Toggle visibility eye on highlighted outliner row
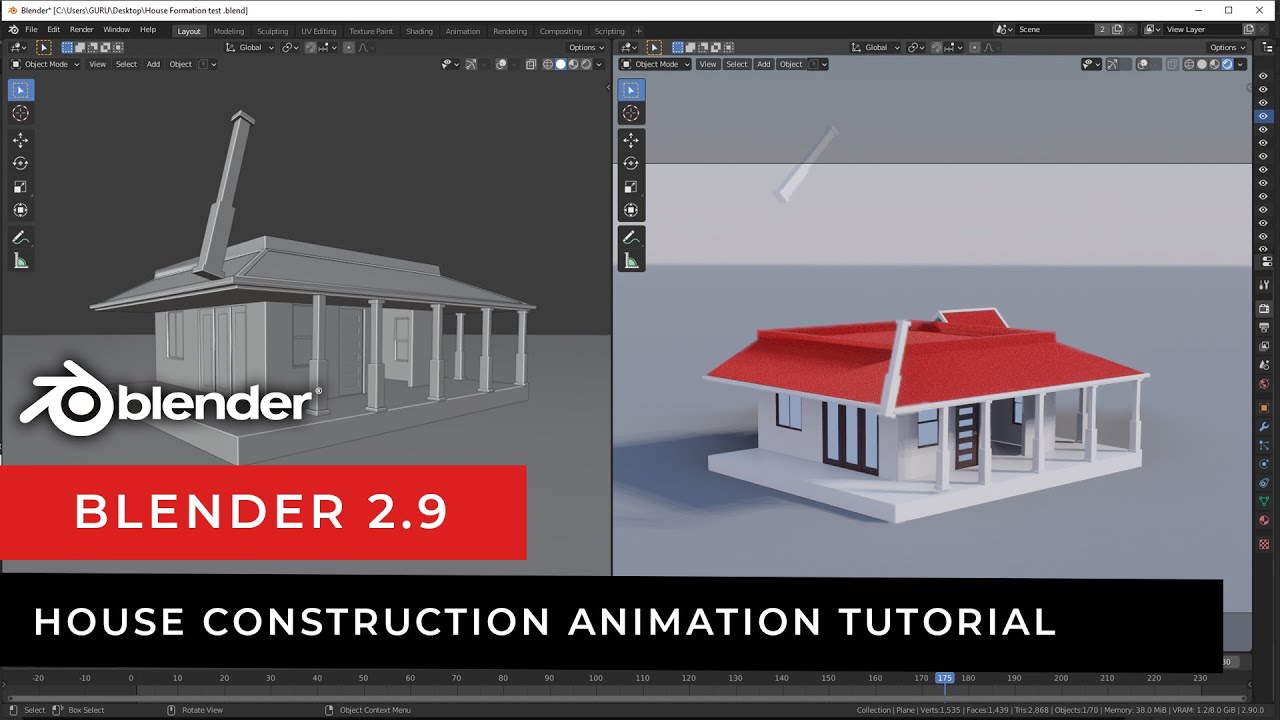Screen dimensions: 1280x720 pos(1263,116)
